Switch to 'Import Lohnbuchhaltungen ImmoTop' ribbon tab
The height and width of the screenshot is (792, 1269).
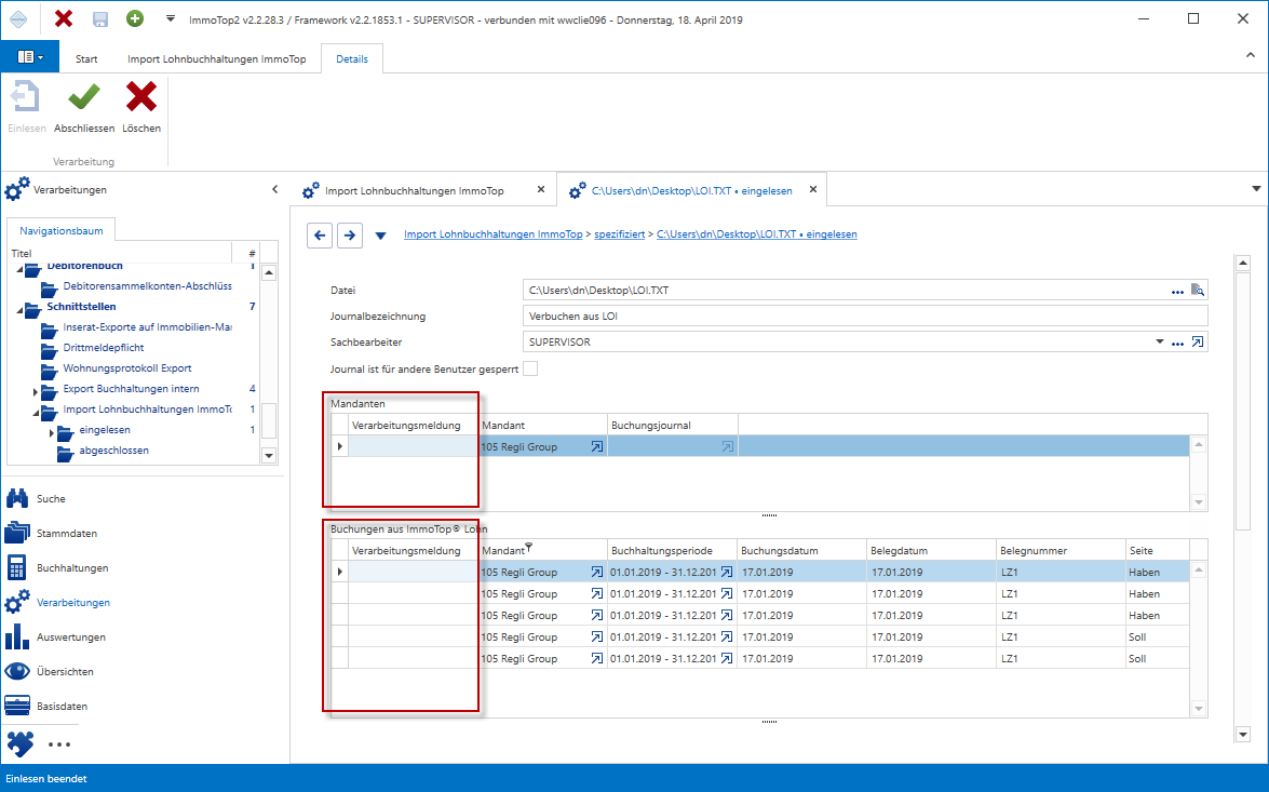point(217,59)
